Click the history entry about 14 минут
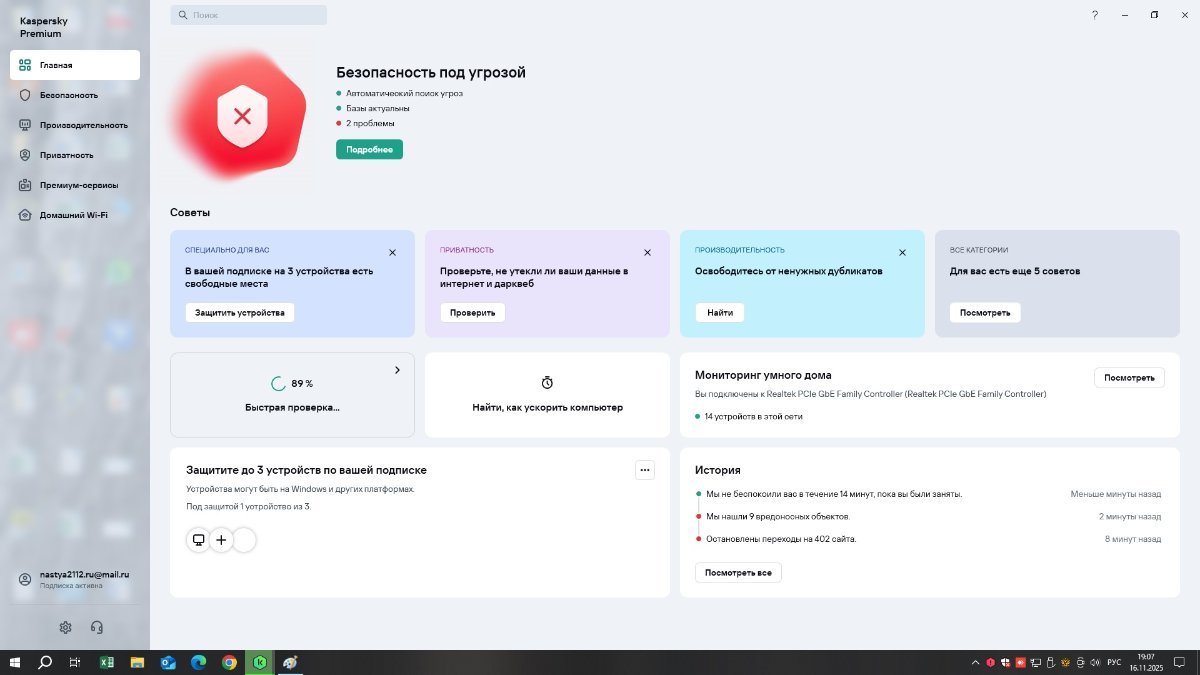The height and width of the screenshot is (675, 1200). [834, 494]
